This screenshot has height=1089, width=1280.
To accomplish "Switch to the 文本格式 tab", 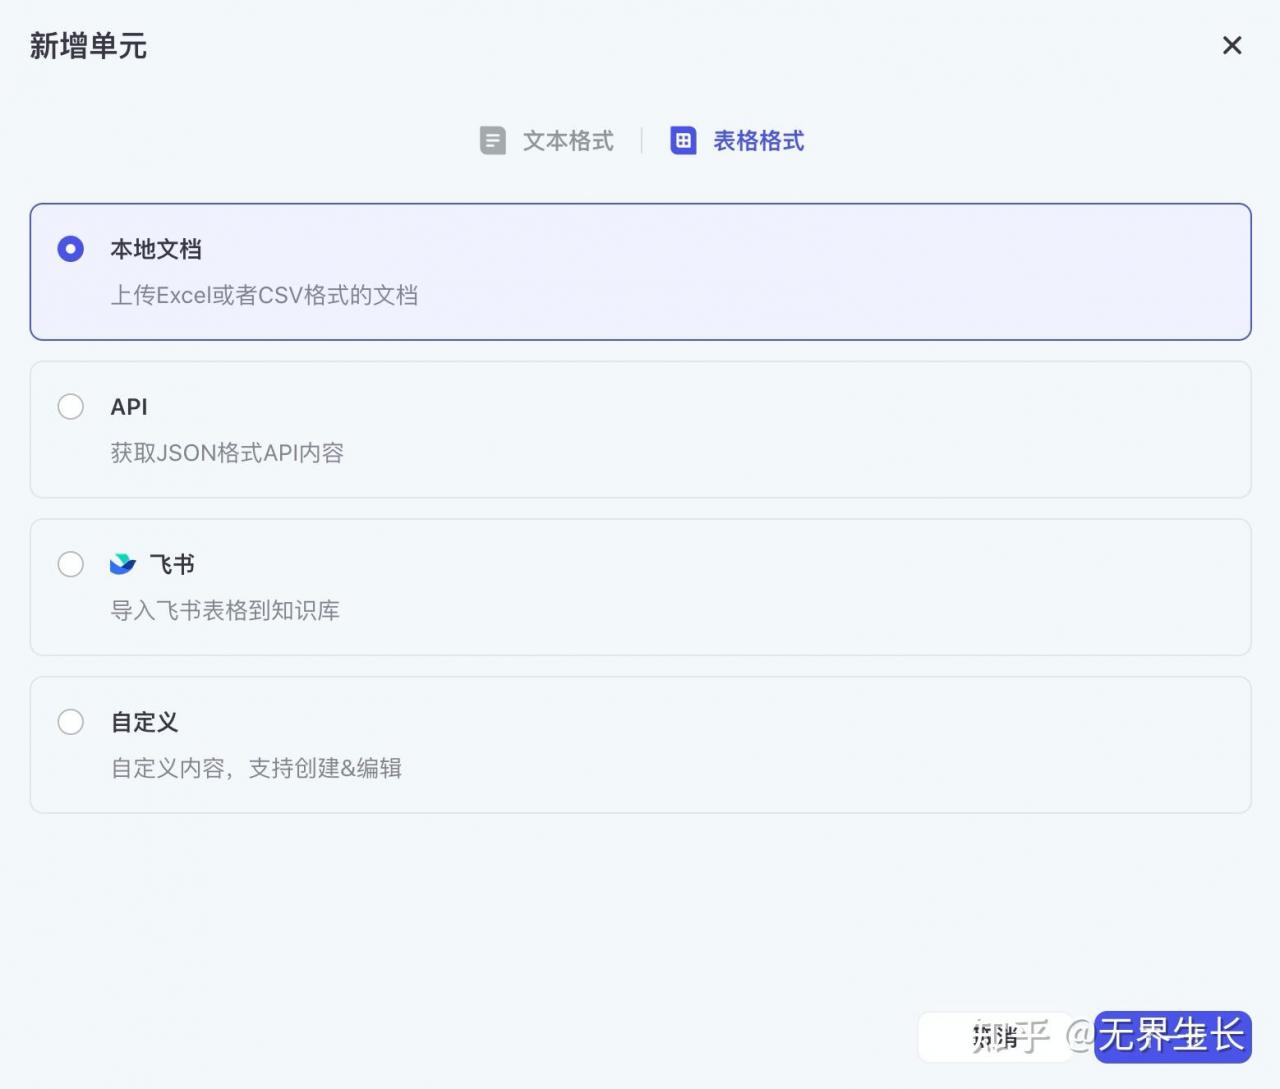I will point(547,141).
